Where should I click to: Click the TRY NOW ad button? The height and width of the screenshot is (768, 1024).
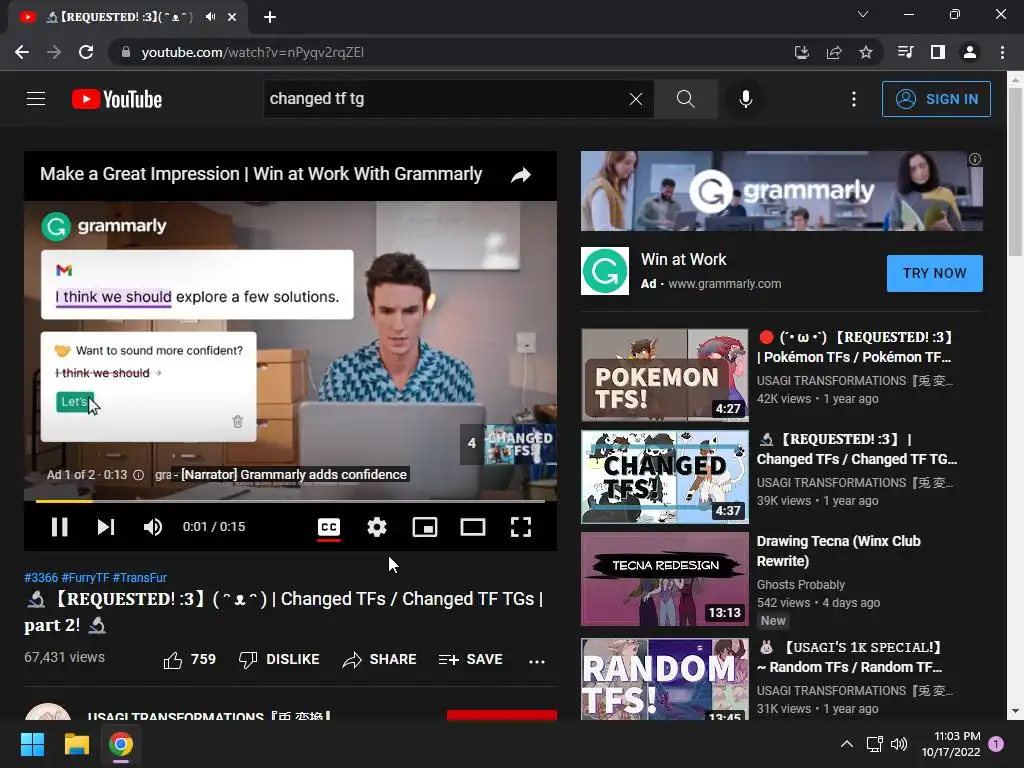click(935, 273)
